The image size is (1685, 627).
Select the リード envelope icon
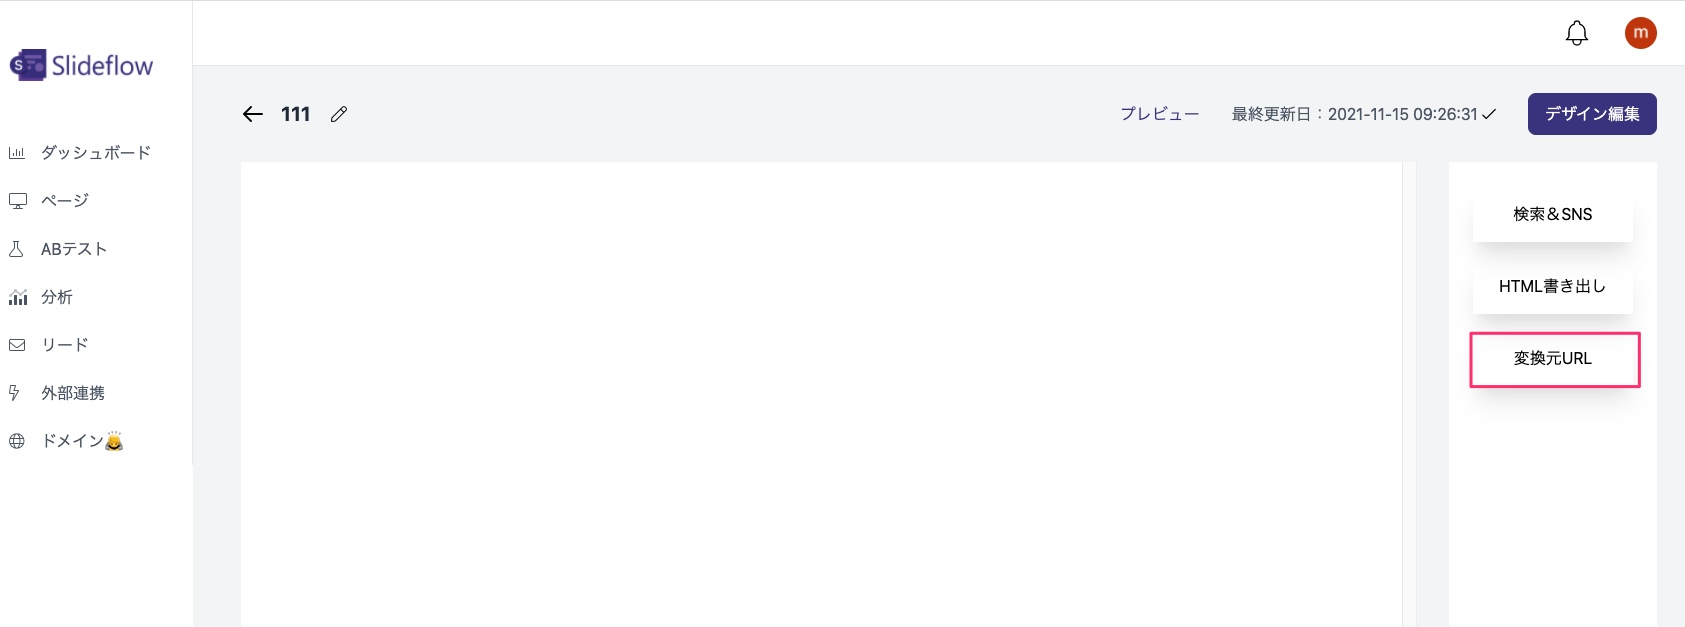click(16, 344)
